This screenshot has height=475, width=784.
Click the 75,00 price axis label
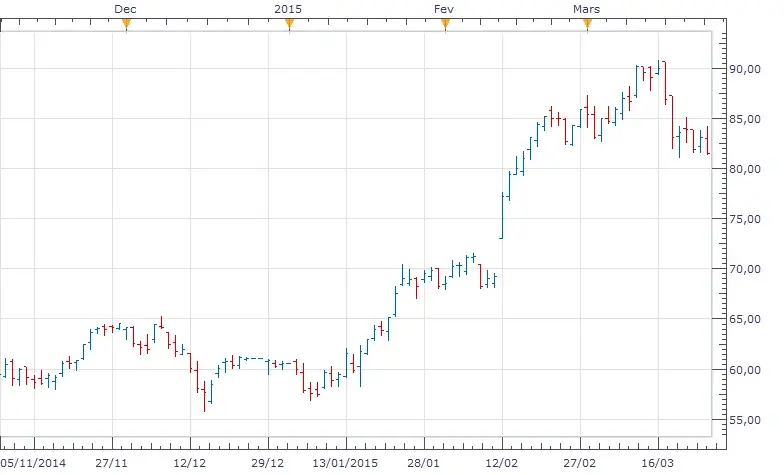coord(746,220)
